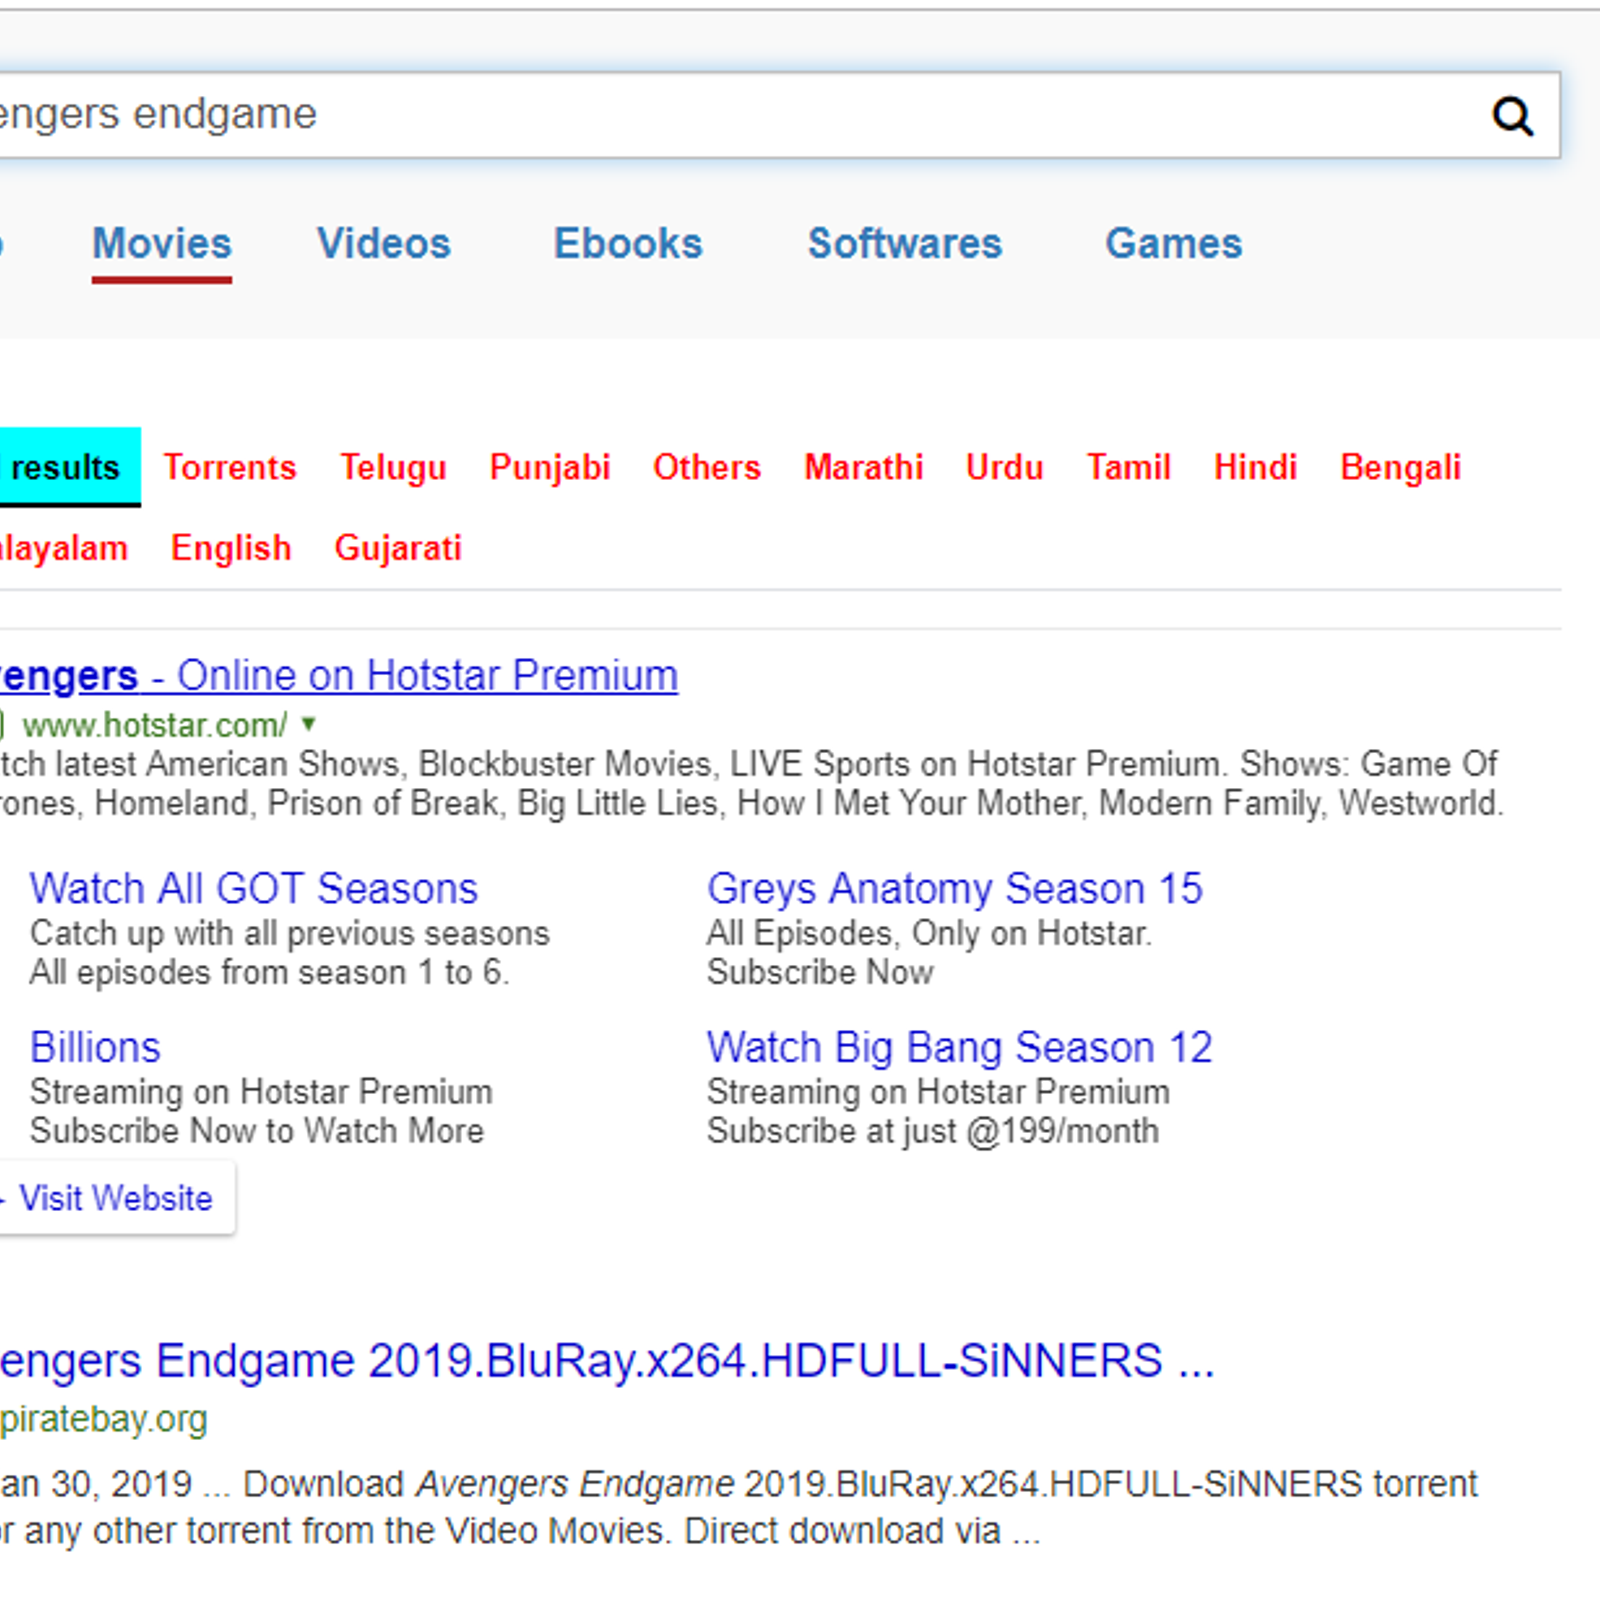Filter results by Bengali
1600x1600 pixels.
coord(1401,468)
